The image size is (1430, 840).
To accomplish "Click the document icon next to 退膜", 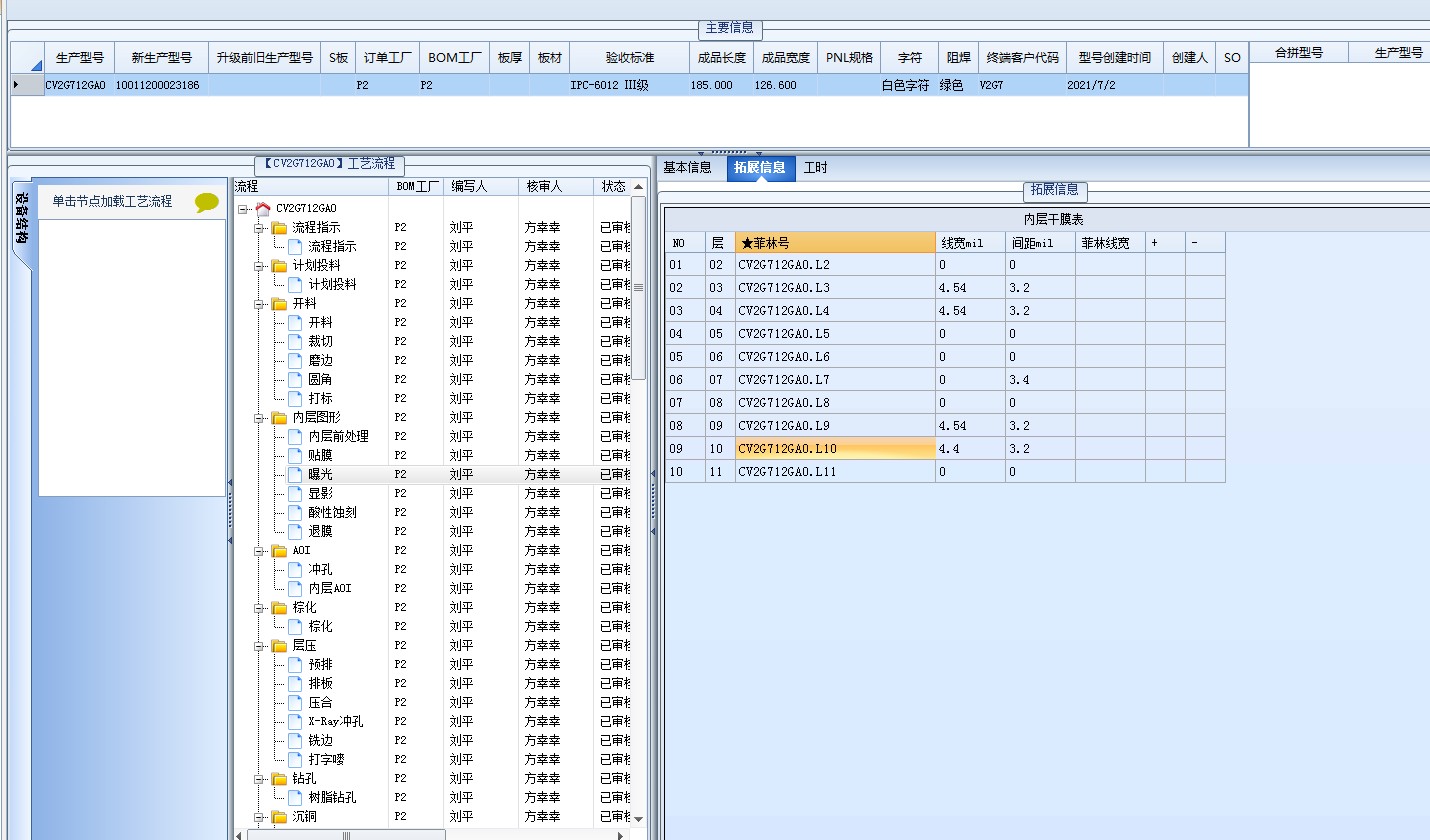I will pos(295,532).
